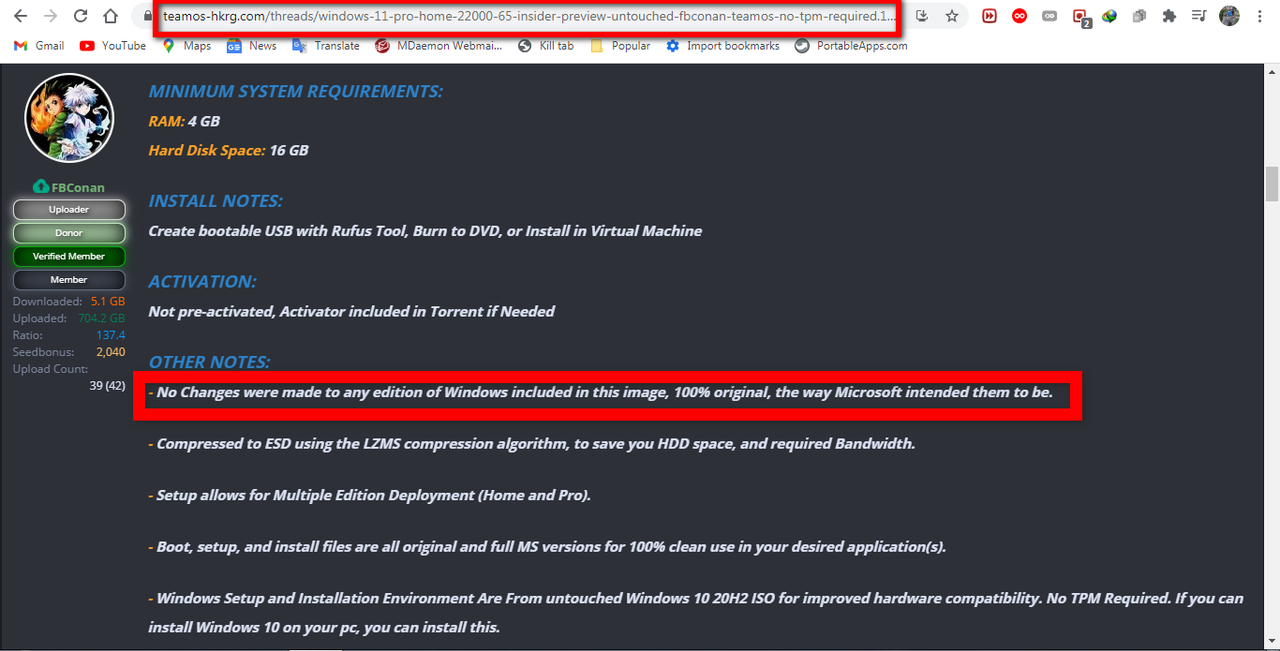The height and width of the screenshot is (651, 1280).
Task: Click the 'No Changes were made' note
Action: (x=601, y=392)
